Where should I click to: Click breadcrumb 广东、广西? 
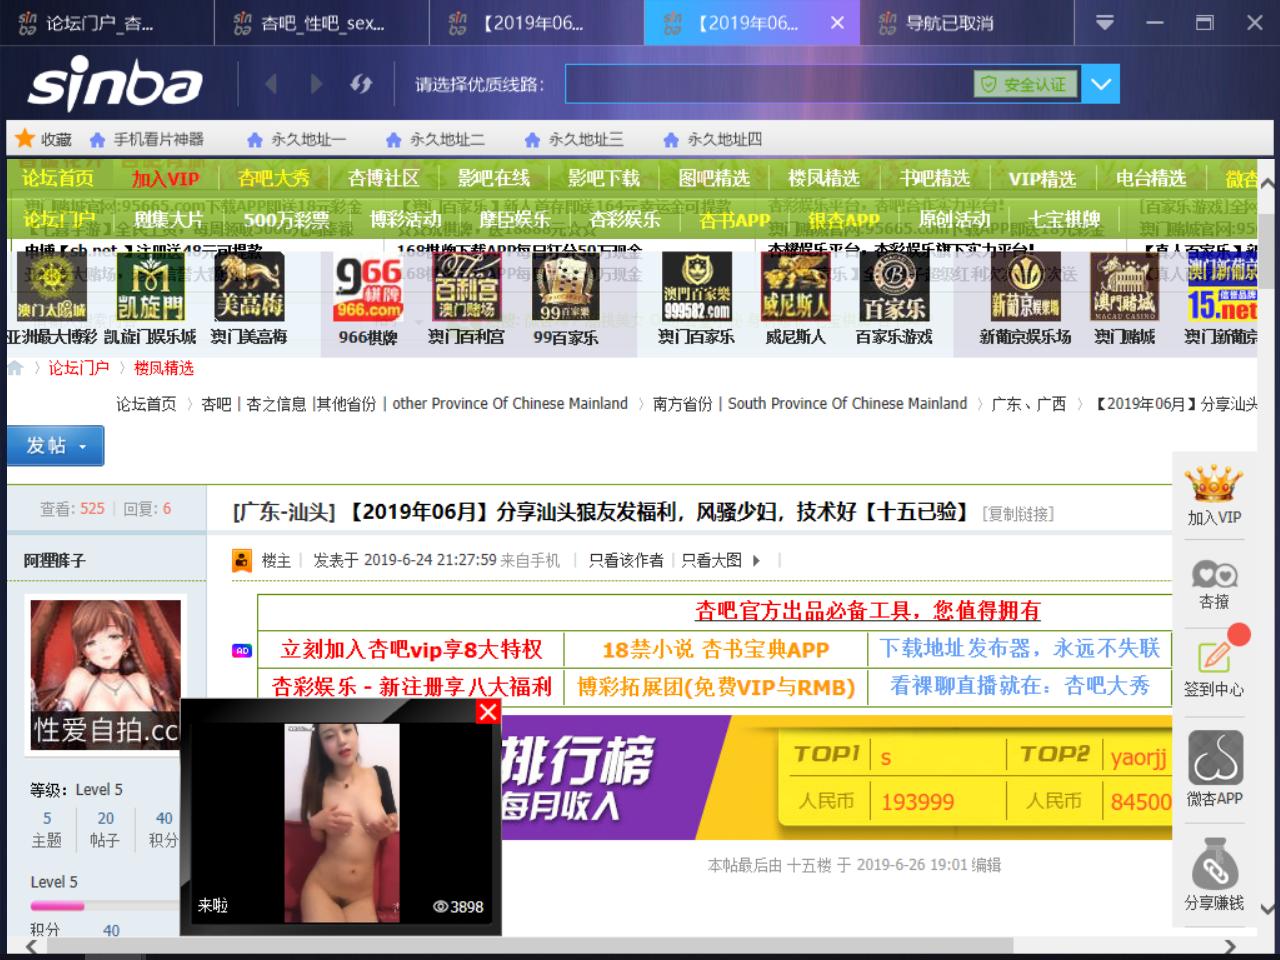(x=1028, y=404)
